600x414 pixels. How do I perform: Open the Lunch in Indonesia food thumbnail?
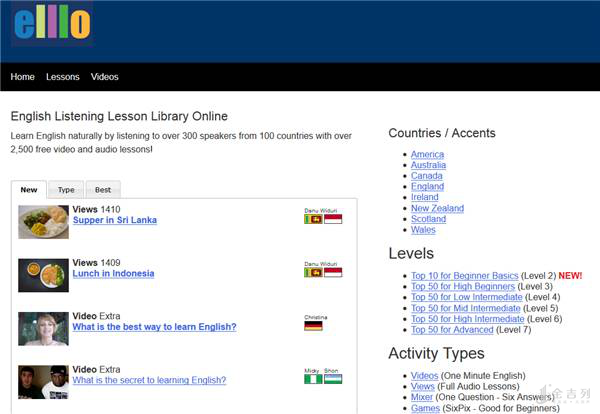tap(43, 275)
